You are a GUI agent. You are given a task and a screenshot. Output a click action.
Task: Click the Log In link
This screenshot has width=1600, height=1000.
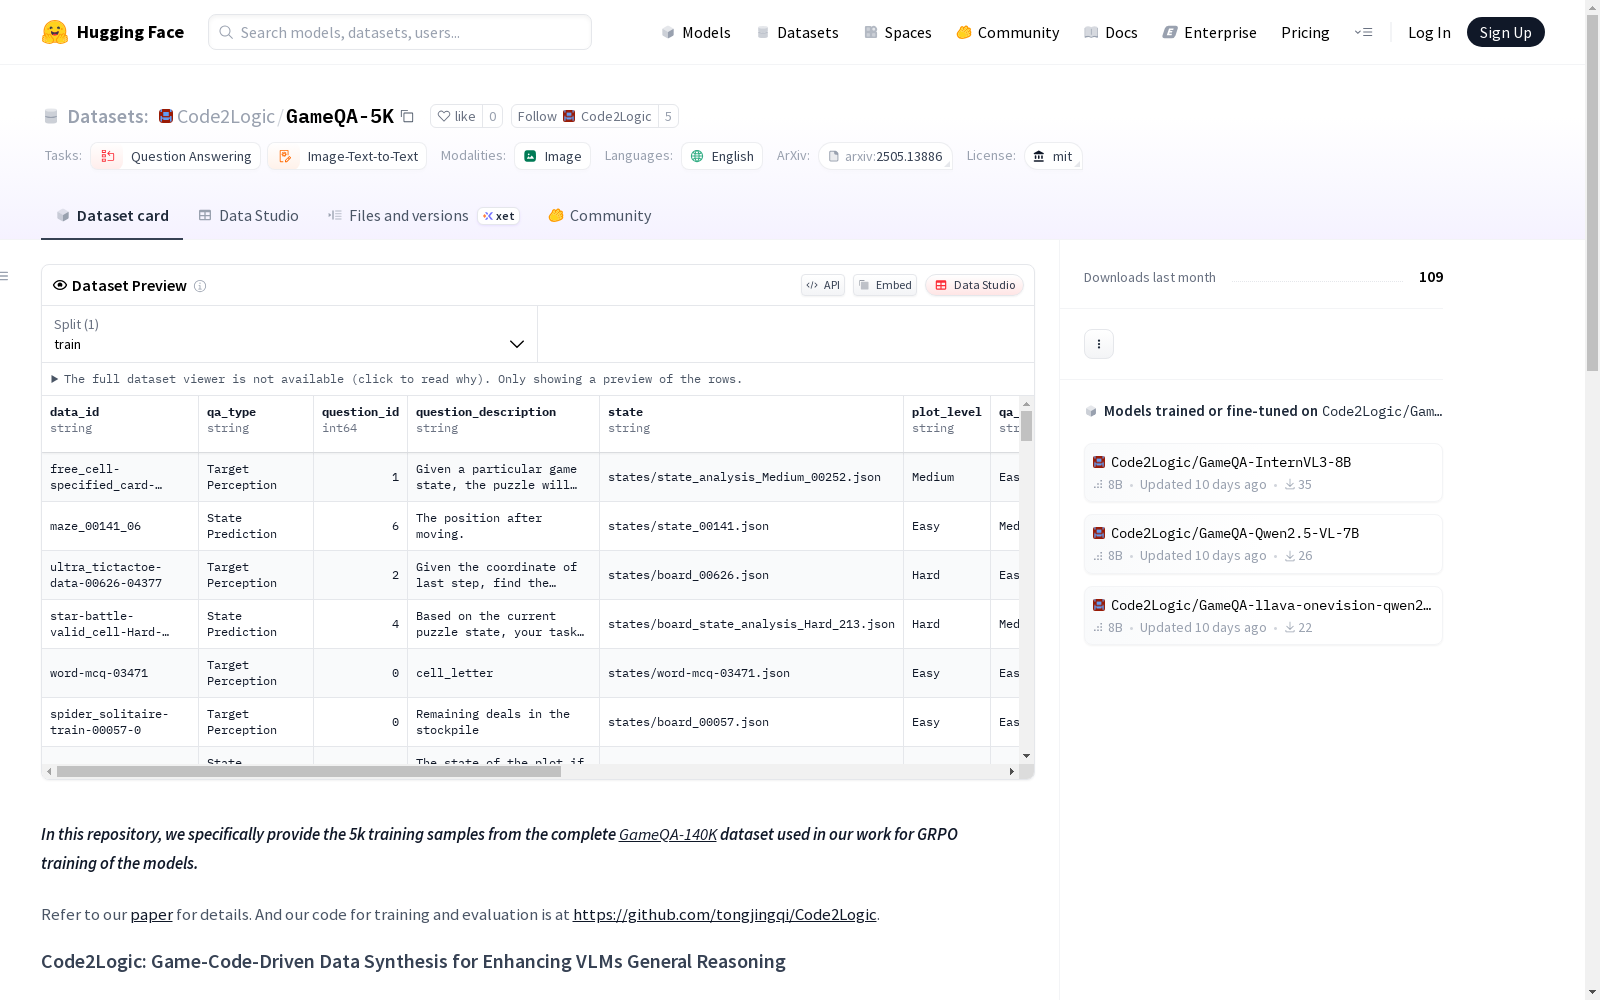pyautogui.click(x=1429, y=32)
